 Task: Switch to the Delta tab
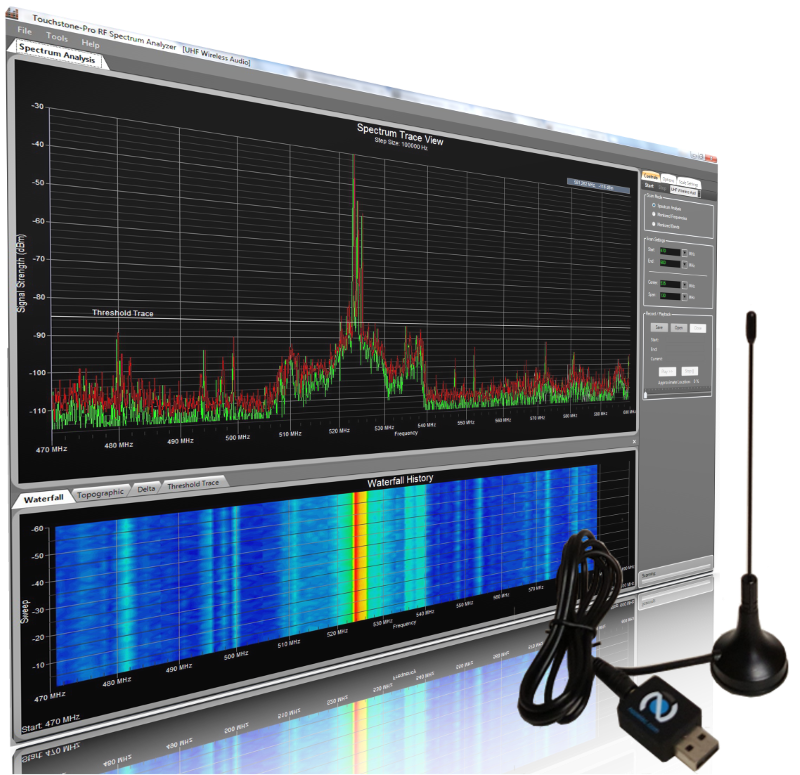click(x=146, y=487)
